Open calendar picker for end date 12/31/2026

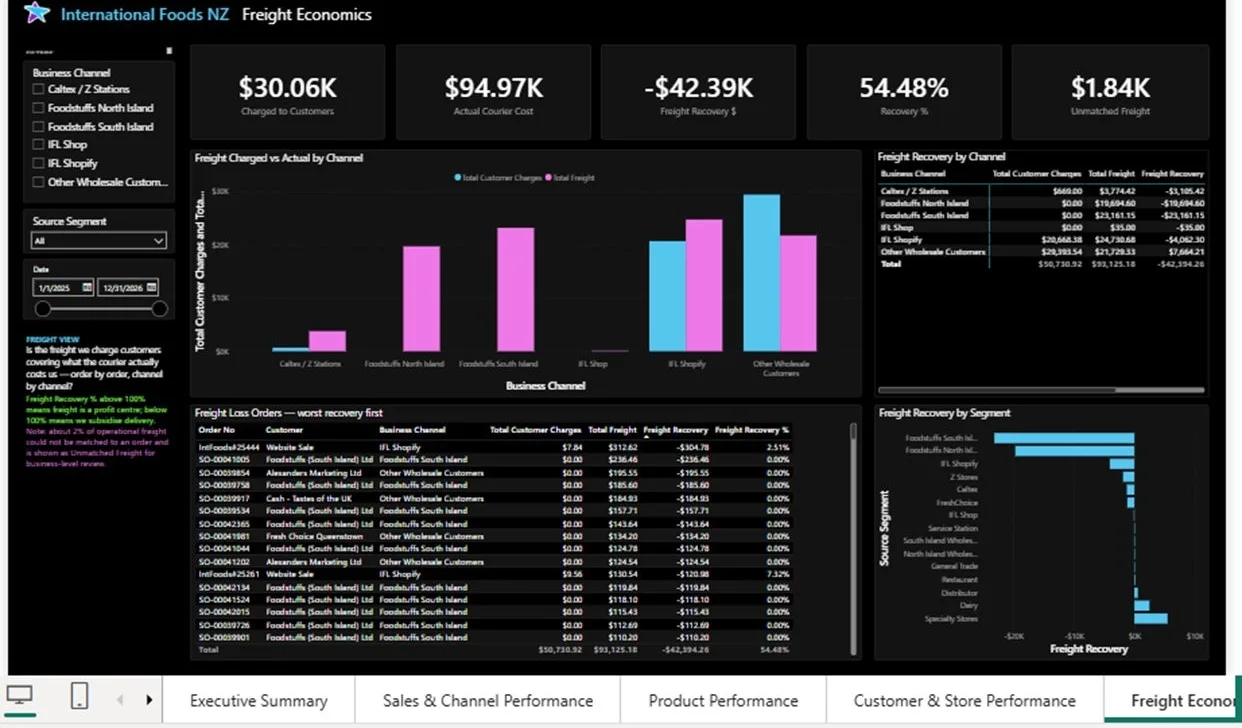point(151,287)
